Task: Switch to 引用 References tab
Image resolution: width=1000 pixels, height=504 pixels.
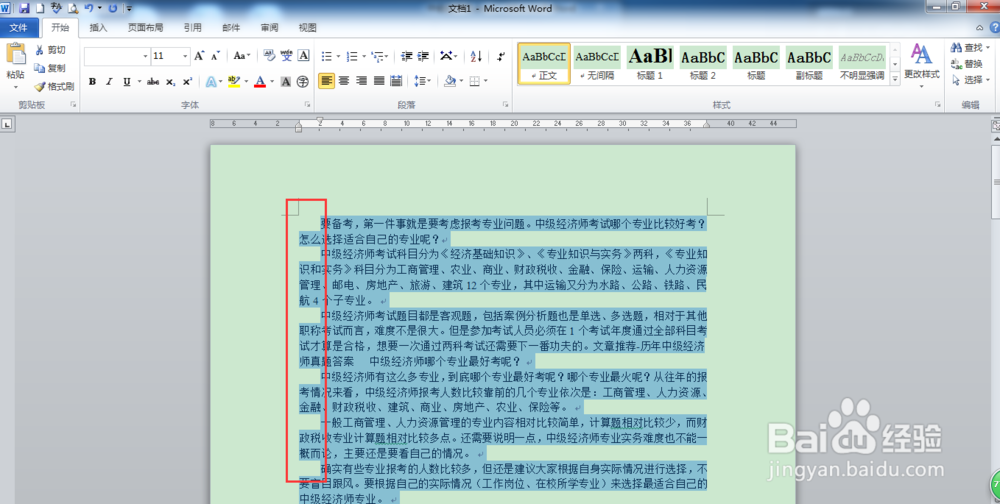Action: [x=193, y=27]
